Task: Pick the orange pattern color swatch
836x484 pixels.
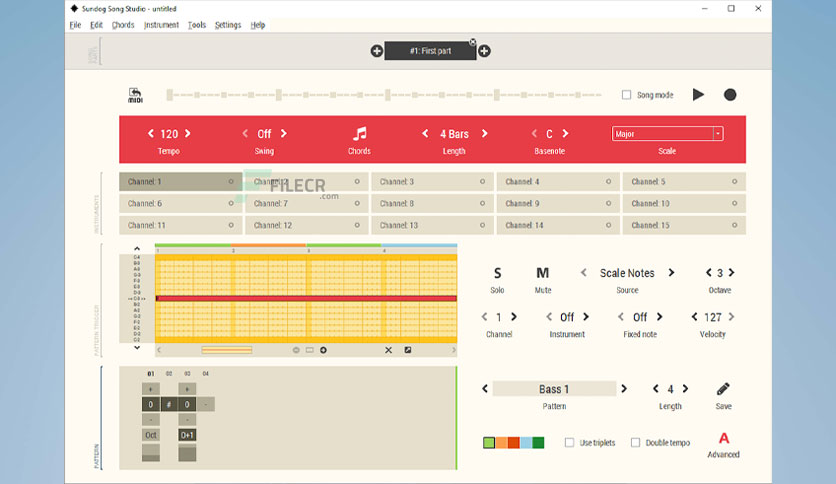Action: [502, 442]
